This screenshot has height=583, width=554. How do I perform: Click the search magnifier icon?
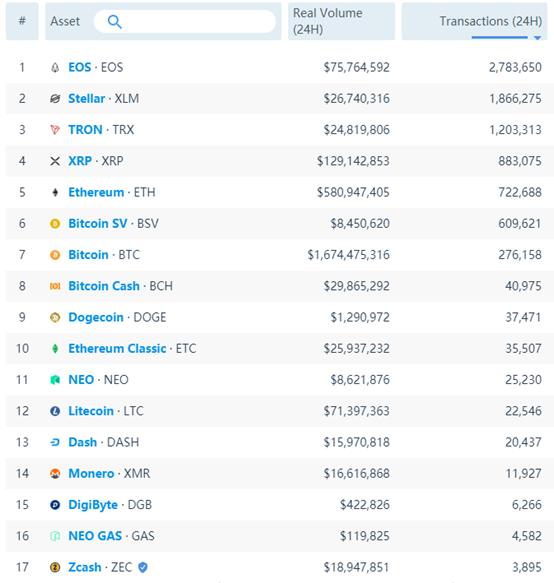[115, 22]
